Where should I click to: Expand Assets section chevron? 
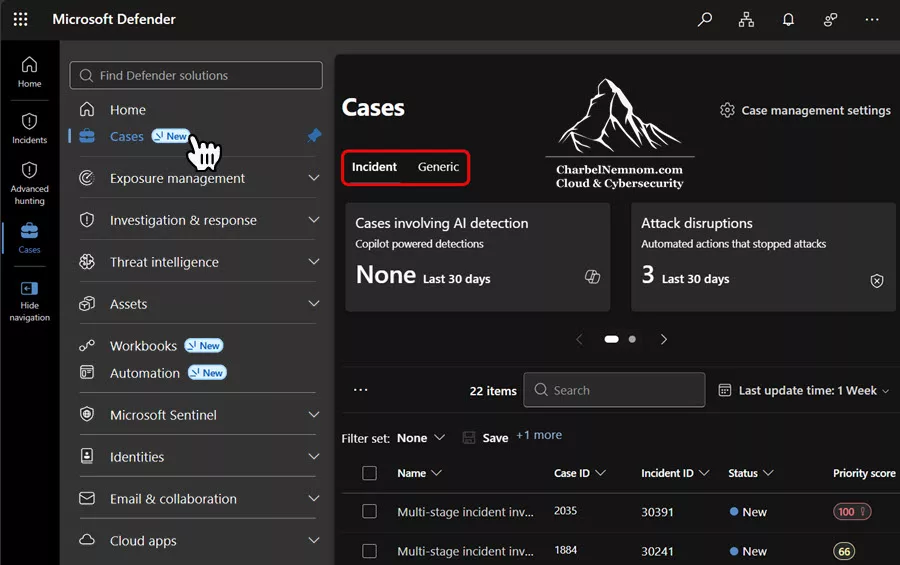313,304
